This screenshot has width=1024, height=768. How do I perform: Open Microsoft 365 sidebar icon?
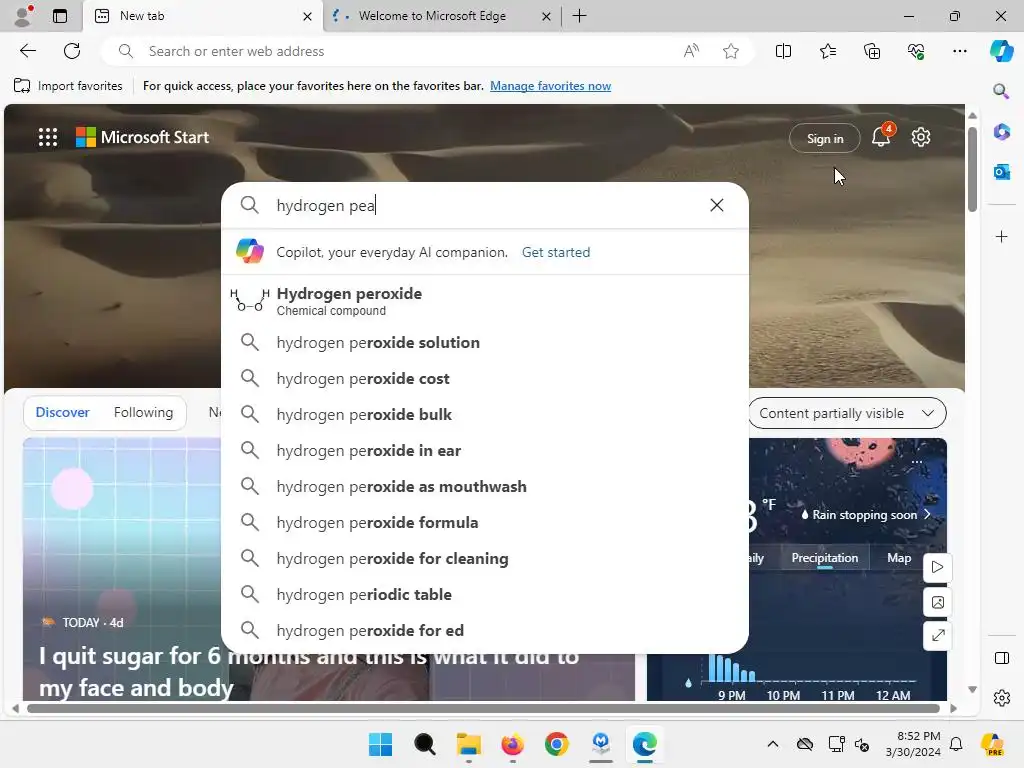[x=1001, y=131]
